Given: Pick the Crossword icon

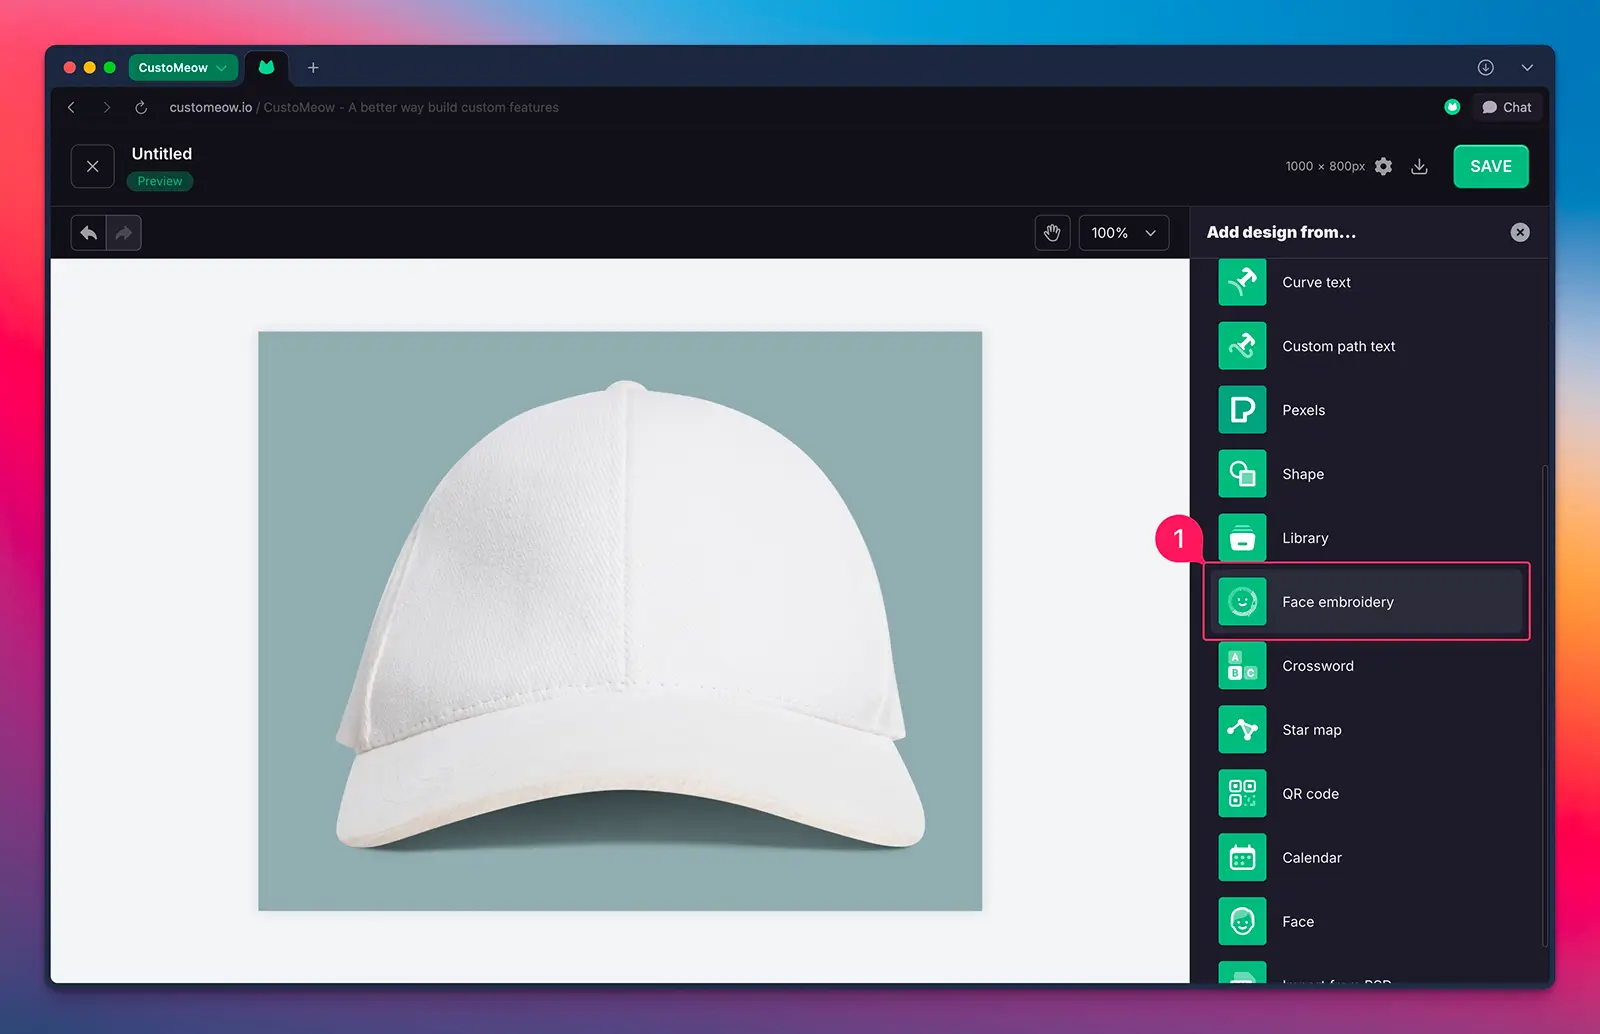Looking at the screenshot, I should pos(1242,666).
